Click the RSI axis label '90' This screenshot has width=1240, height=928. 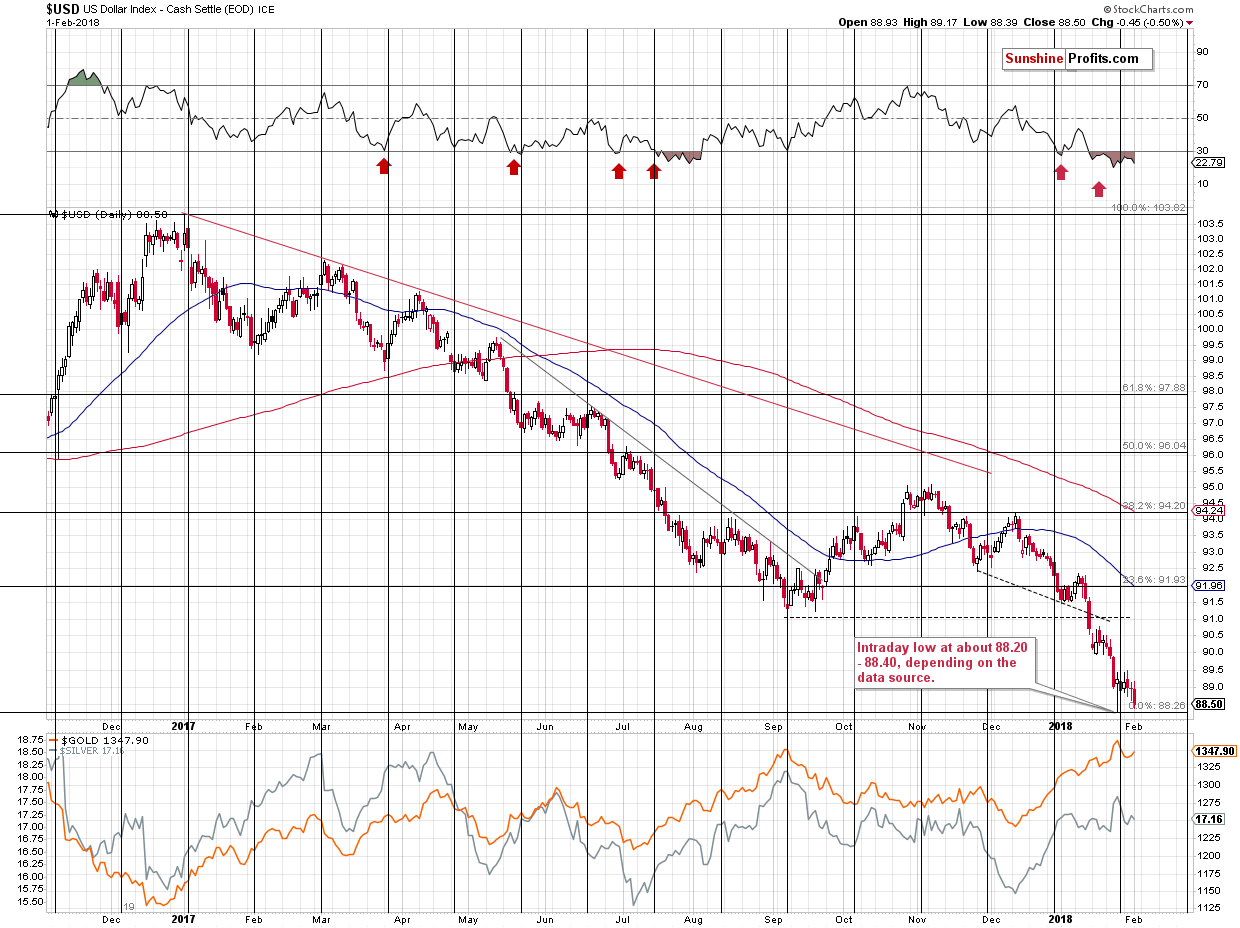click(x=1203, y=52)
